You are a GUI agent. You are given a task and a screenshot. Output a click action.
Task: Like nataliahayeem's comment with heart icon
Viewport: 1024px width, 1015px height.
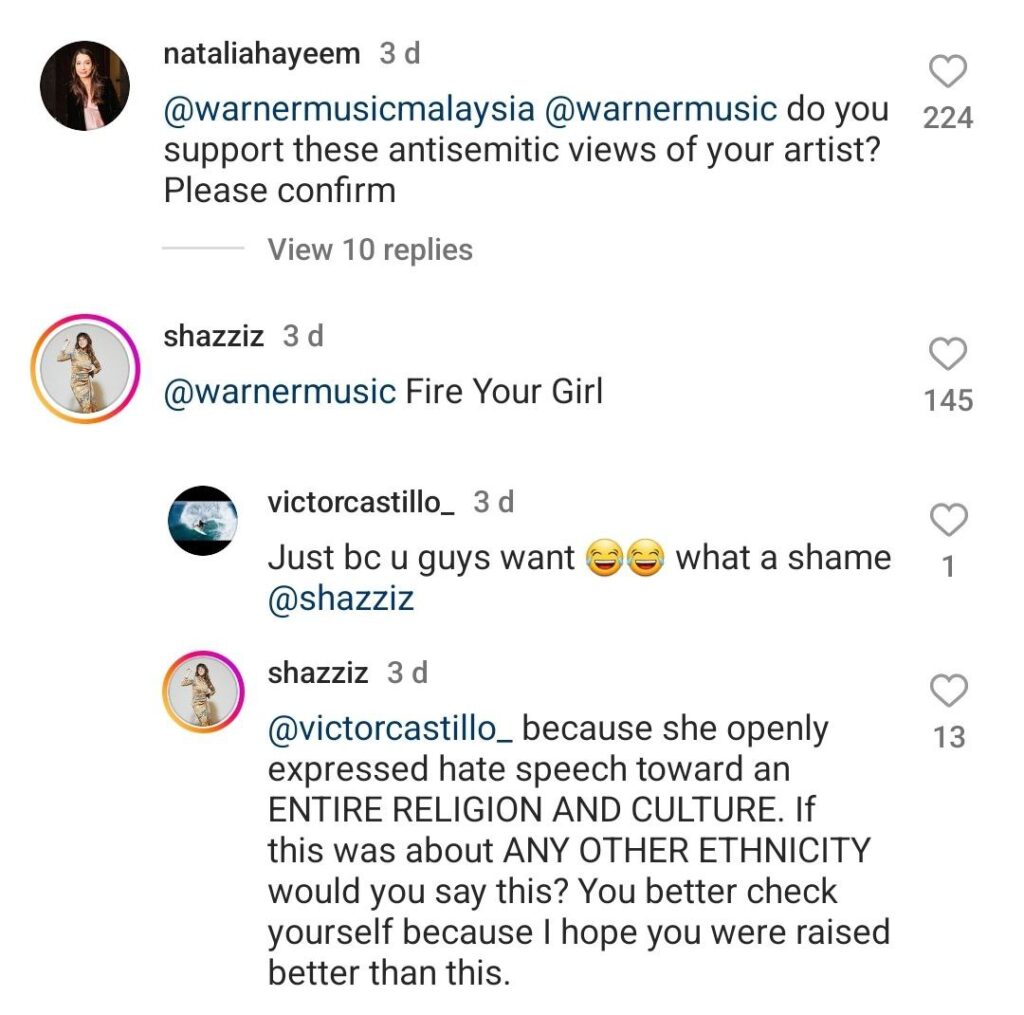tap(948, 72)
